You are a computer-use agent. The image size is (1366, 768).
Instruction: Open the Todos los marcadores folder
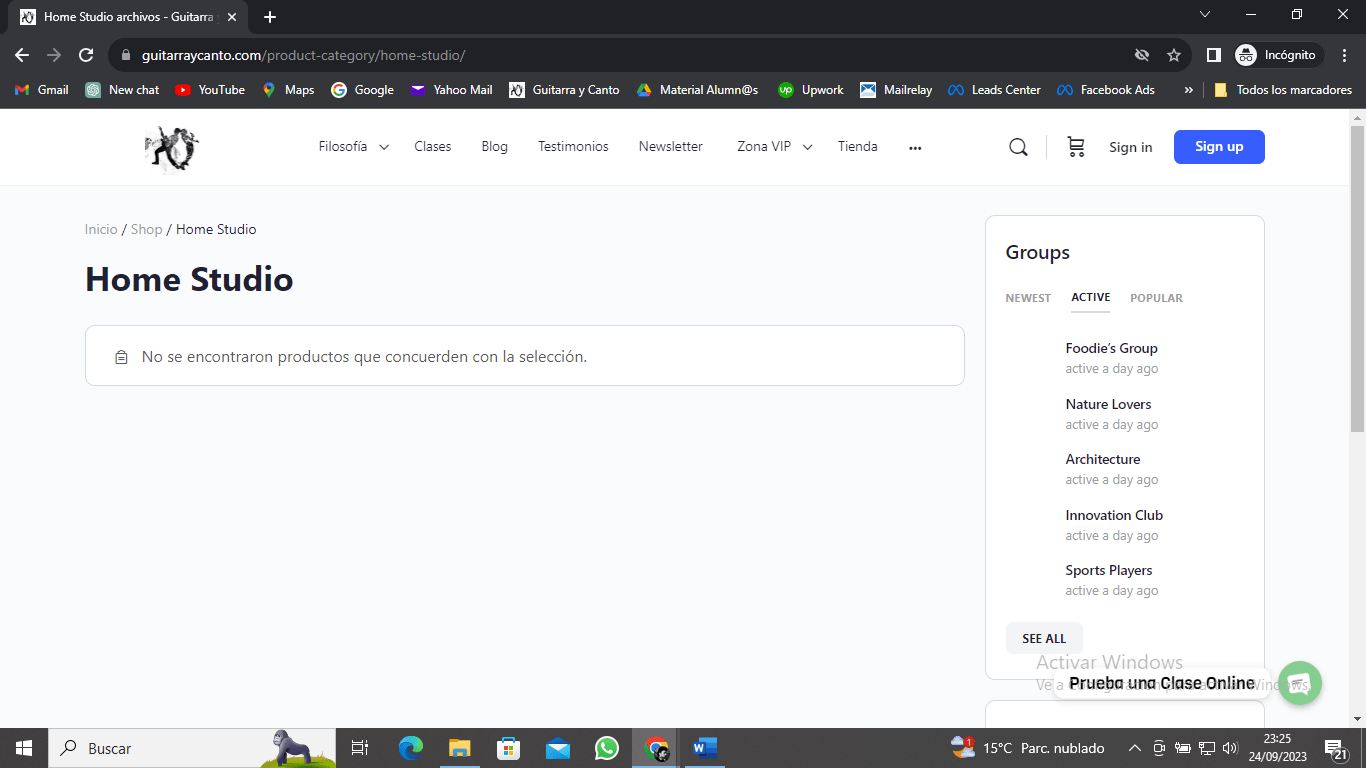pyautogui.click(x=1283, y=90)
